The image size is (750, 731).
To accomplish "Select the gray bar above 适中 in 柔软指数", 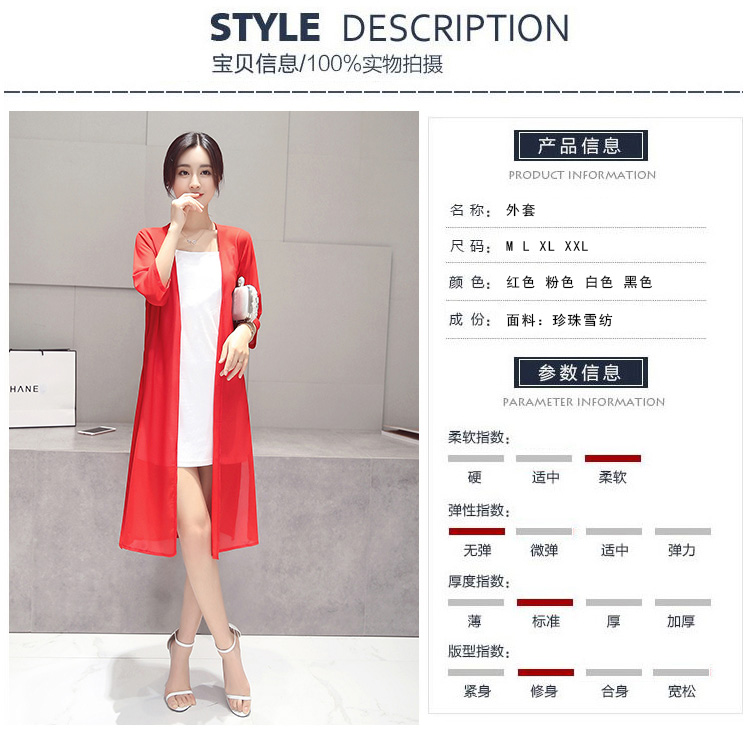I will point(544,458).
